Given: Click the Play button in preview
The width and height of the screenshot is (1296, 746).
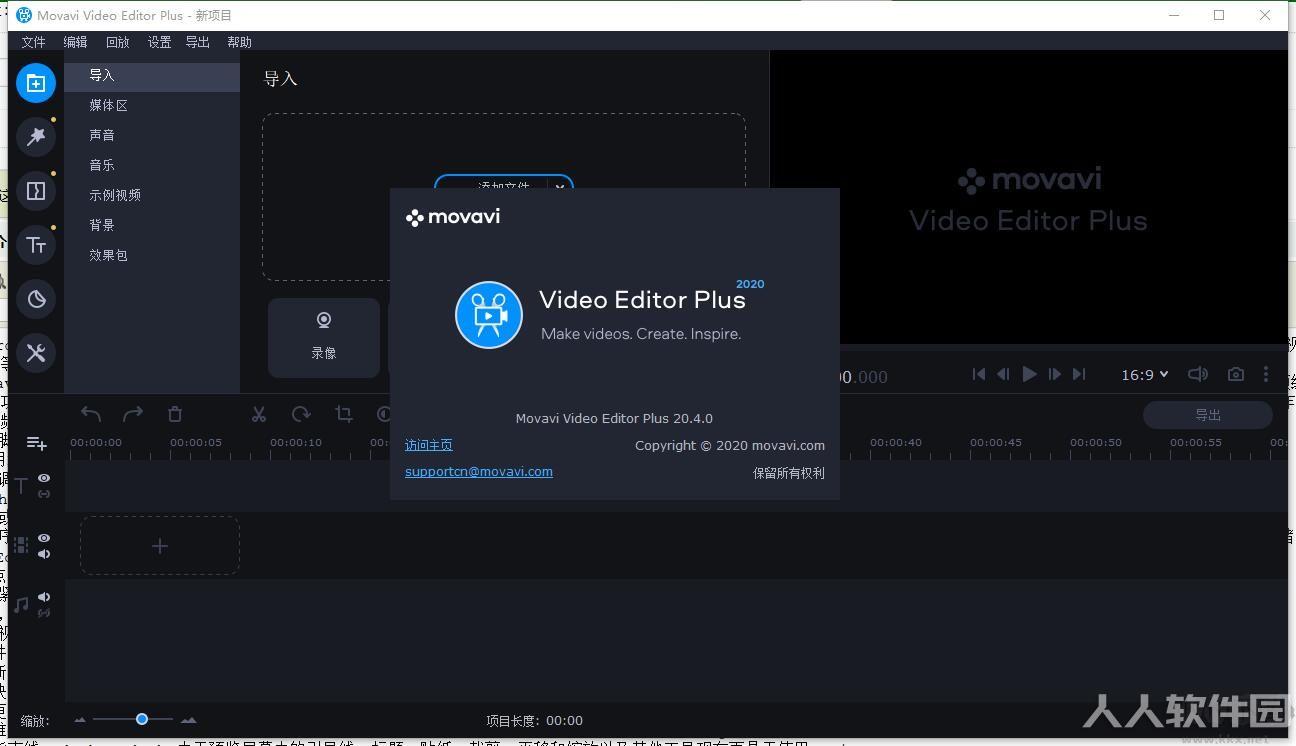Looking at the screenshot, I should click(x=1029, y=374).
